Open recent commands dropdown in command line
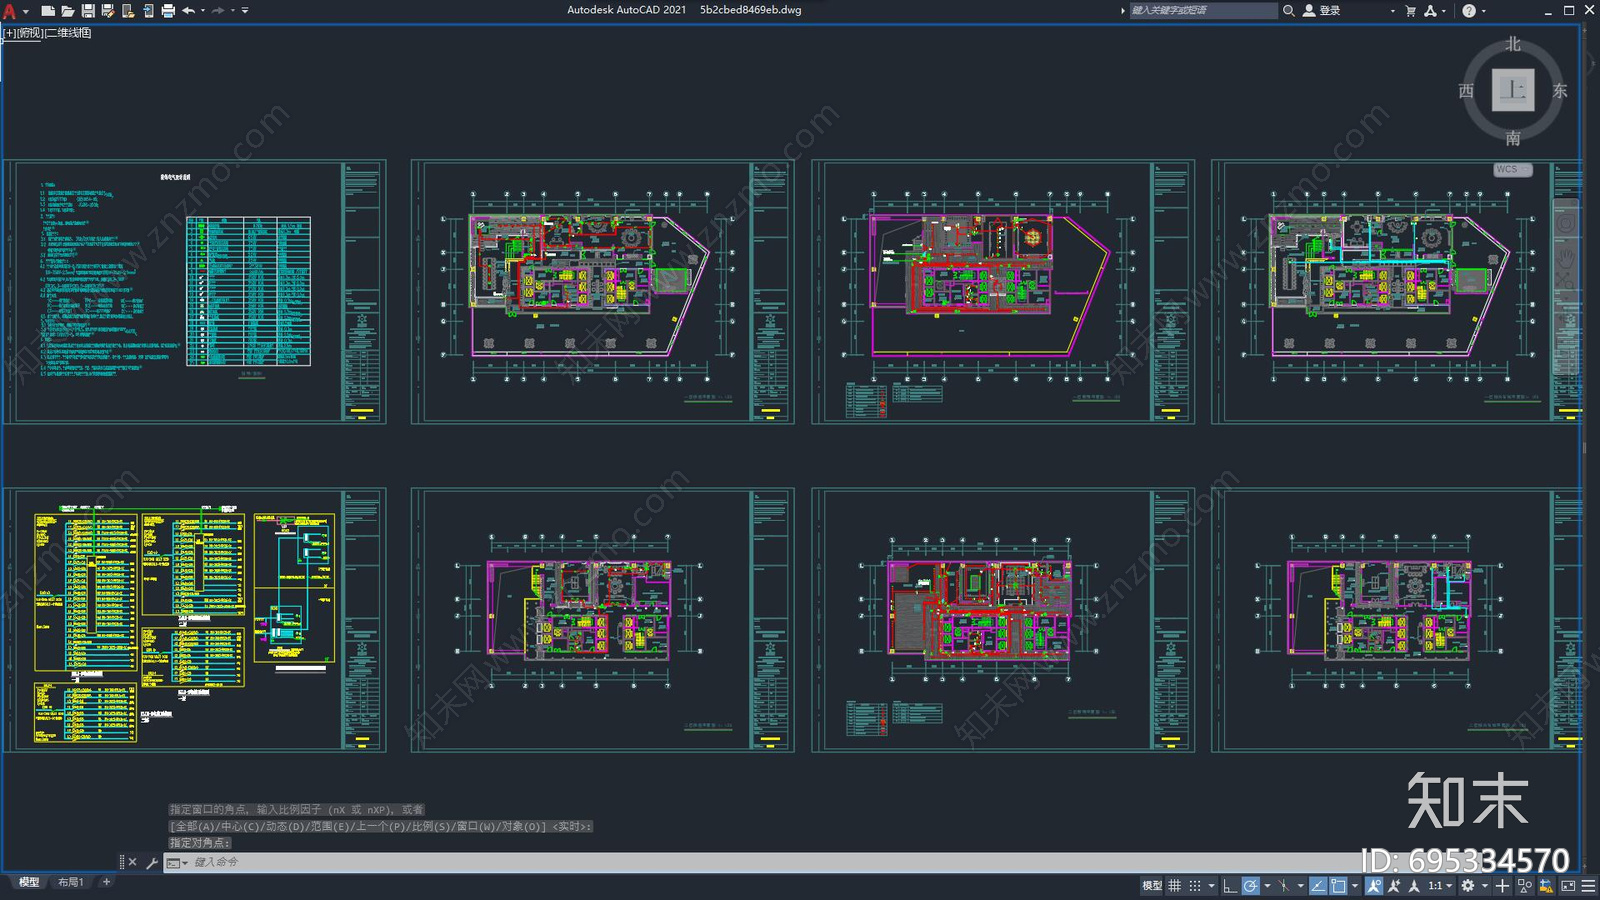The height and width of the screenshot is (900, 1600). [176, 862]
